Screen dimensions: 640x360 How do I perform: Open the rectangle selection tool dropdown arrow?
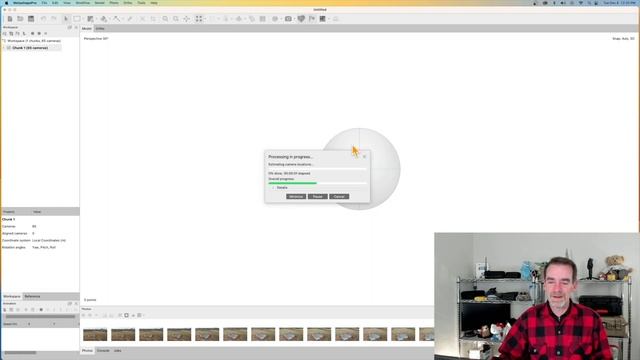(82, 19)
